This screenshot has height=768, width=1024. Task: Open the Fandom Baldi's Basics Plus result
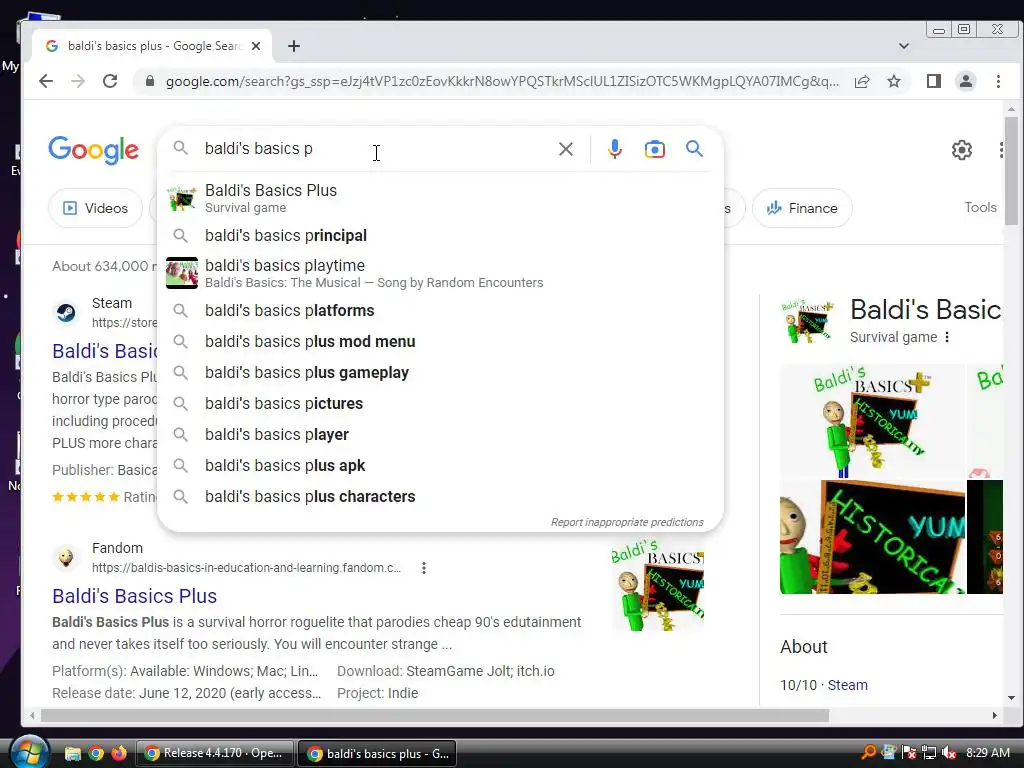[135, 596]
